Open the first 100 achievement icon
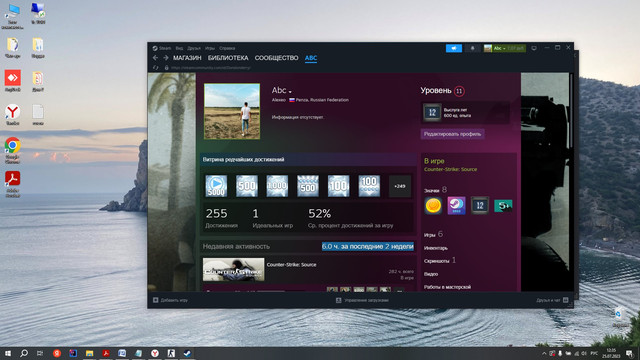The image size is (640, 360). point(338,186)
